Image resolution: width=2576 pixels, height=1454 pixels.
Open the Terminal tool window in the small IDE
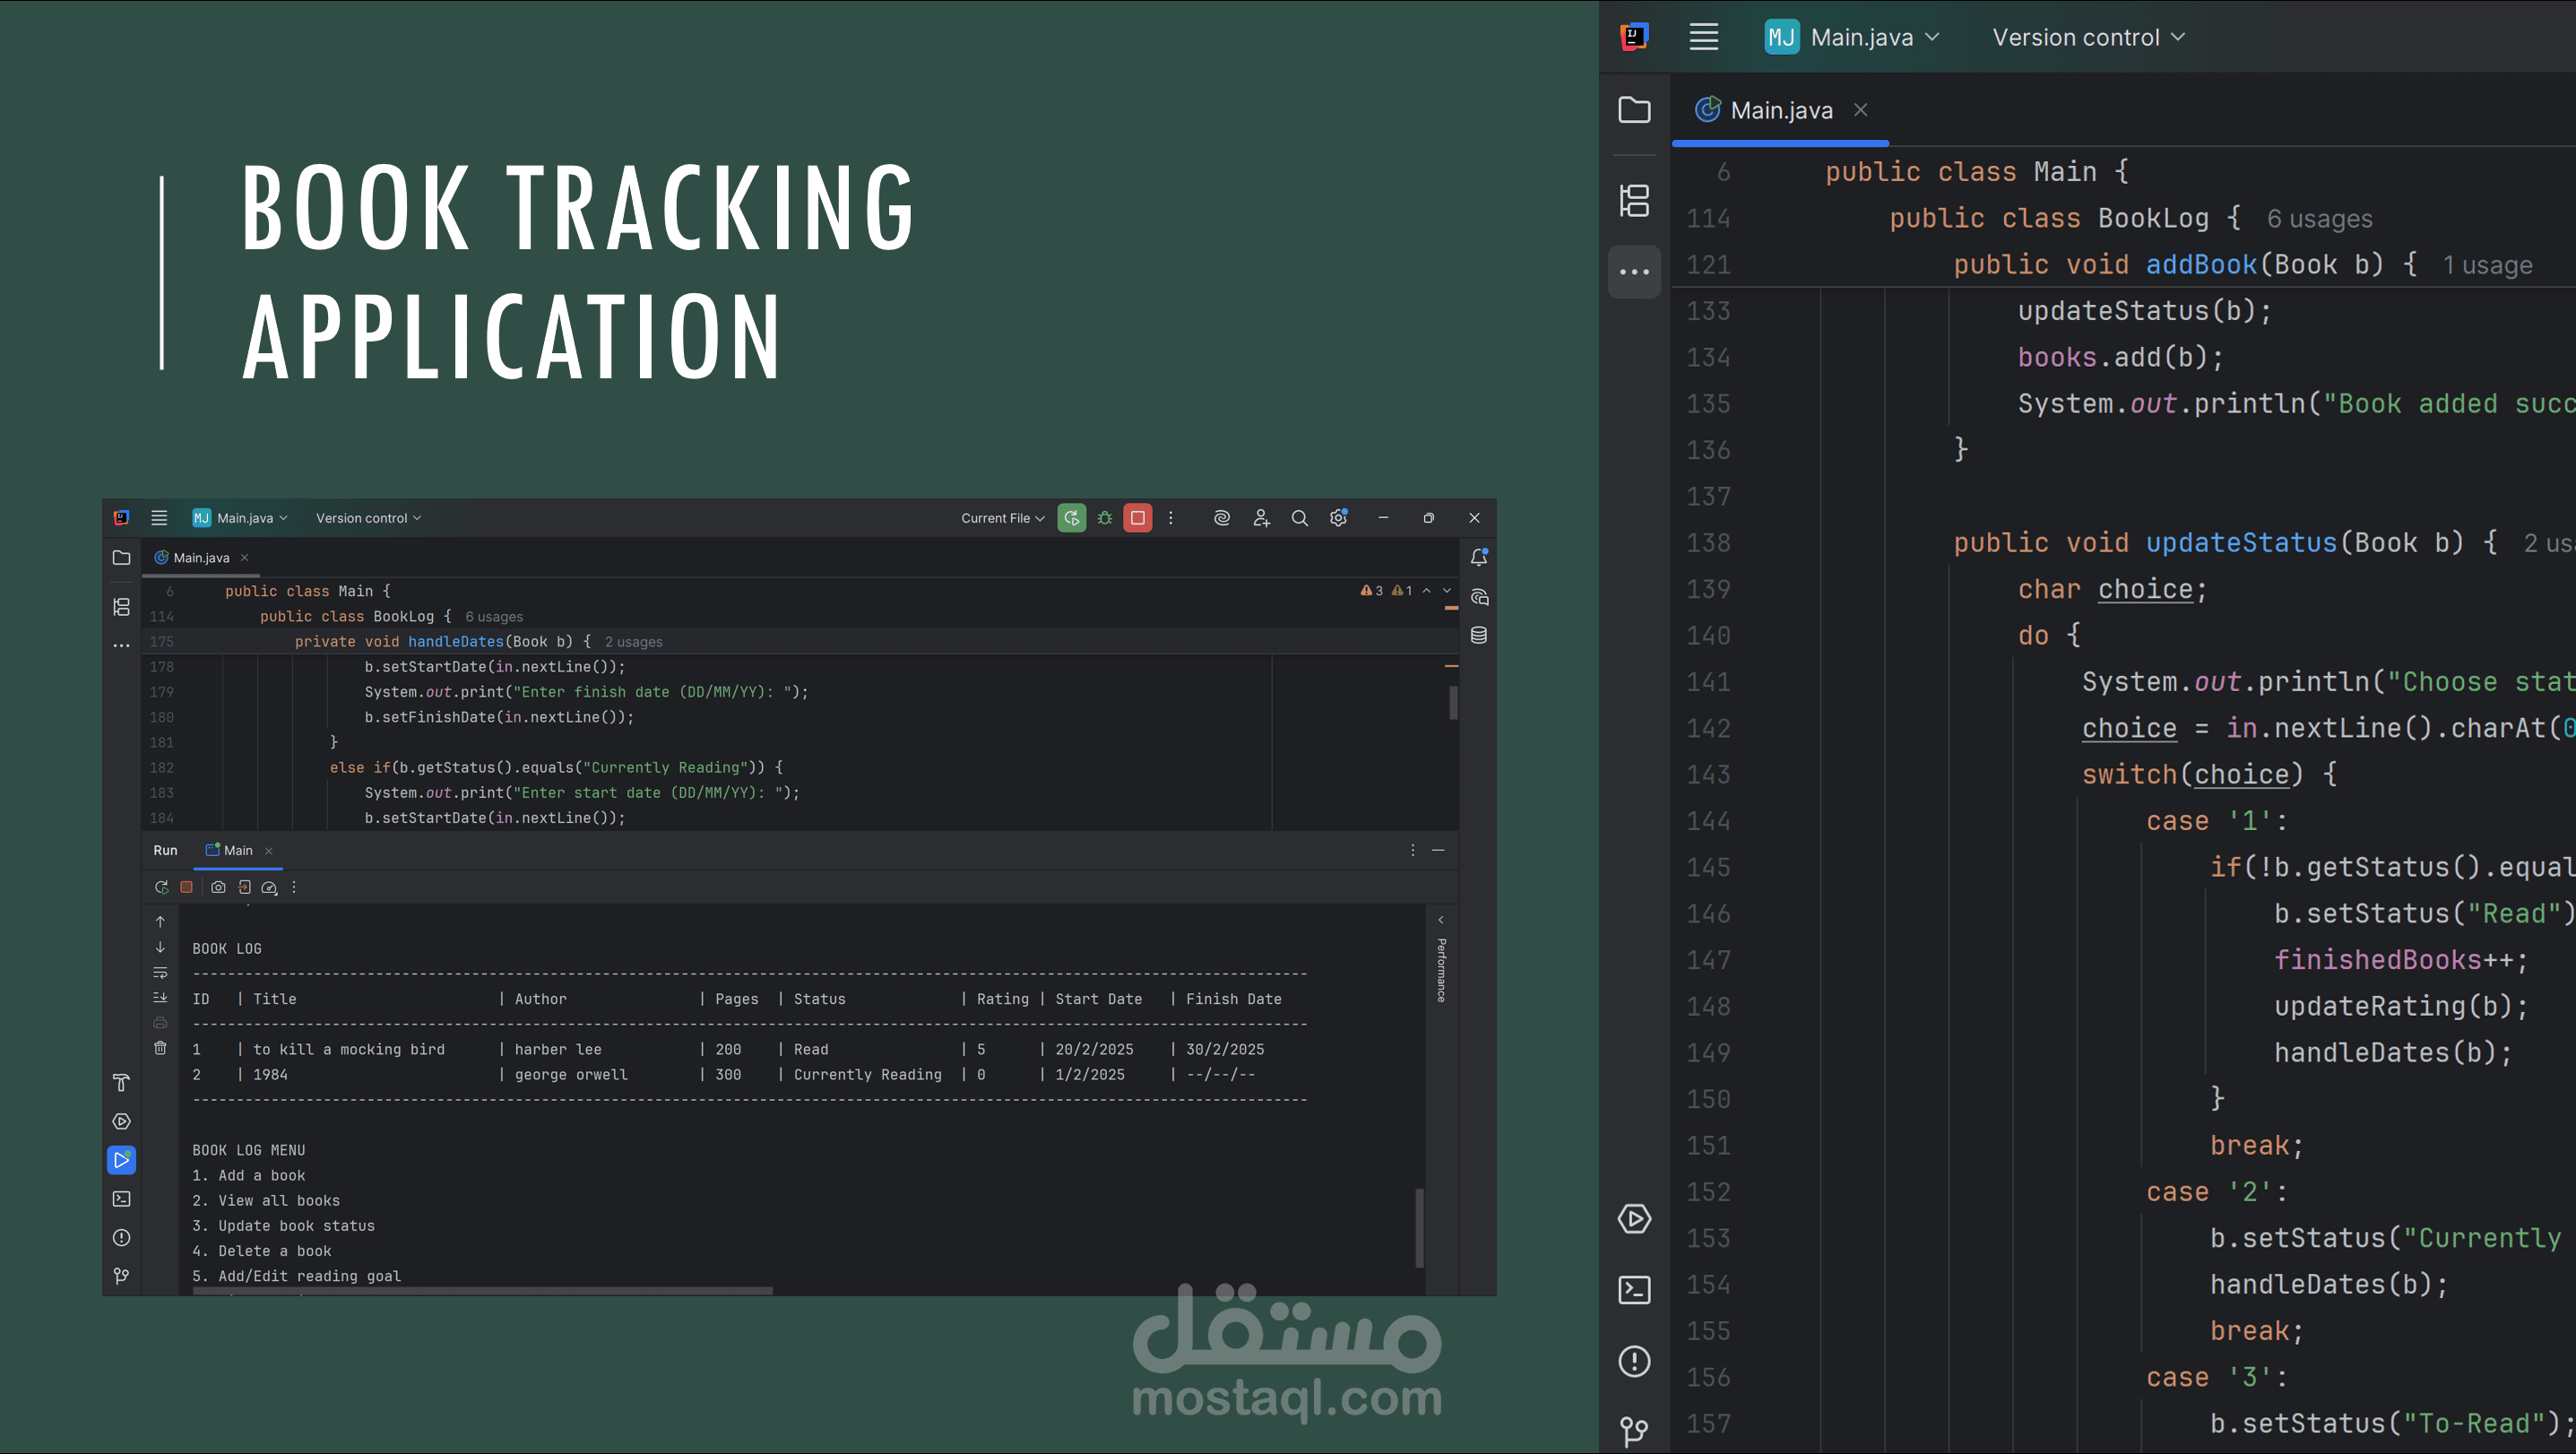click(122, 1199)
